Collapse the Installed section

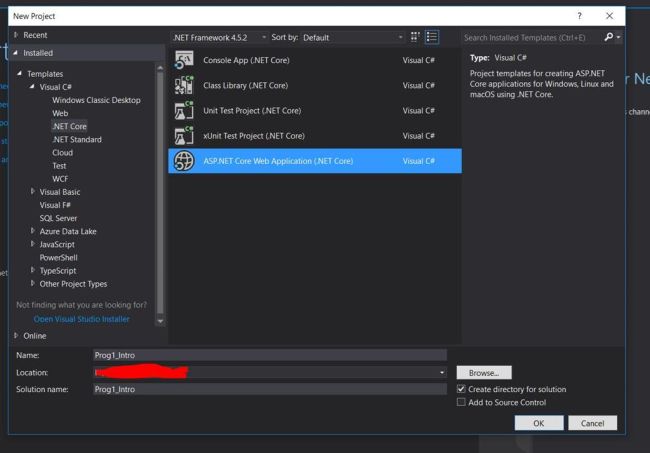16,53
